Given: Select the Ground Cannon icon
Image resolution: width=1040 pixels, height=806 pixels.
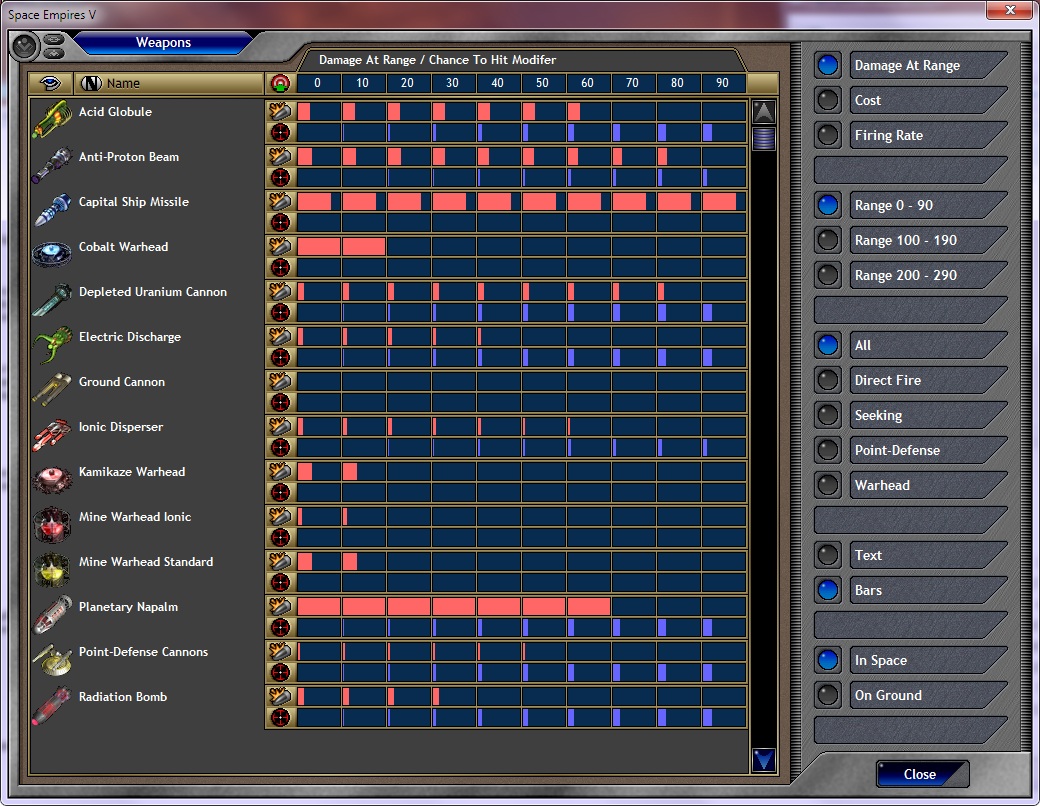Looking at the screenshot, I should tap(52, 391).
